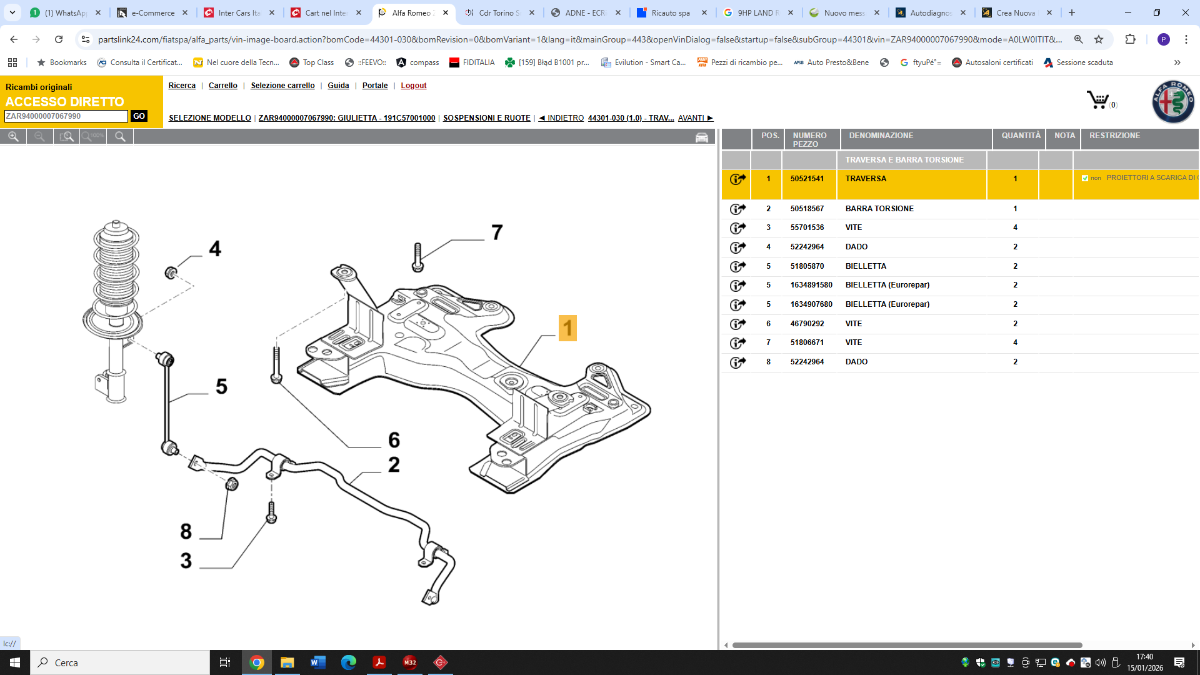Click the first zoom-in magnifier icon

coord(13,136)
